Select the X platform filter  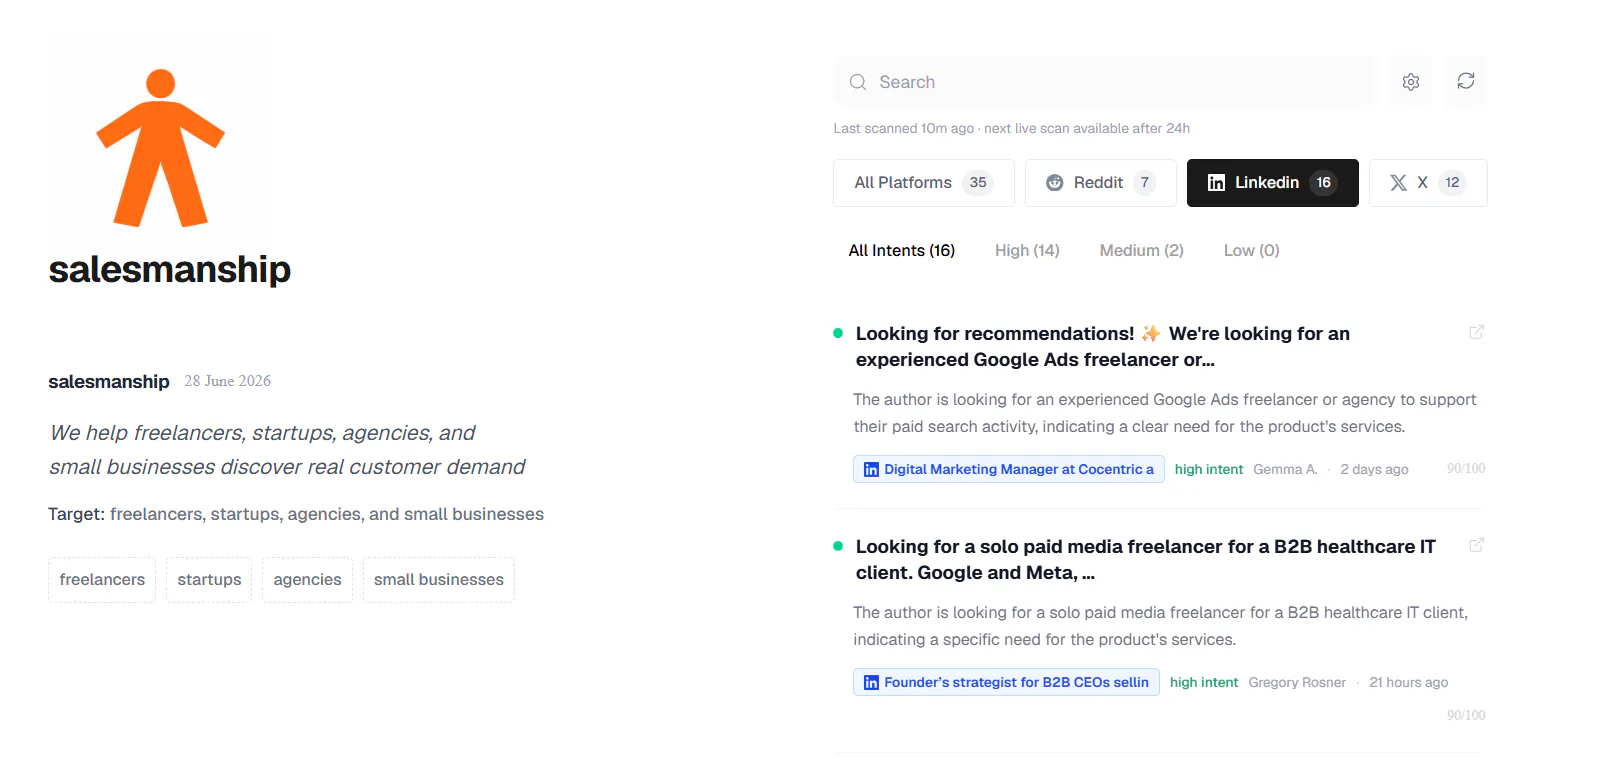pos(1428,183)
